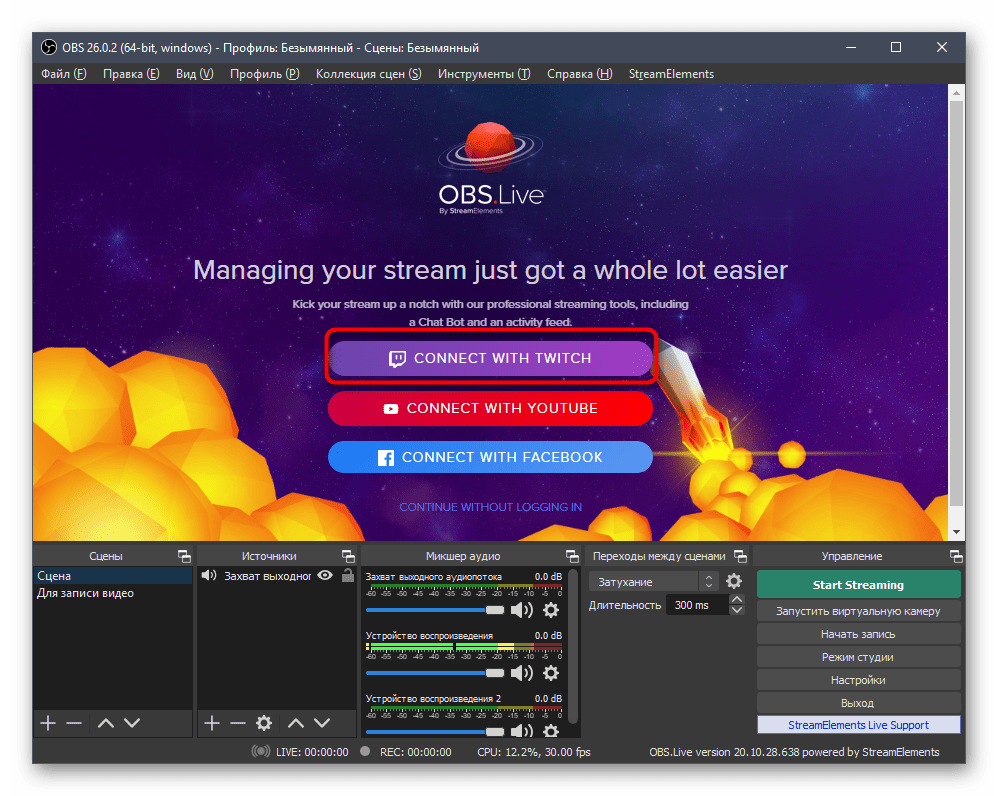Open transition properties gear beside Затухание
This screenshot has width=998, height=796.
point(734,581)
